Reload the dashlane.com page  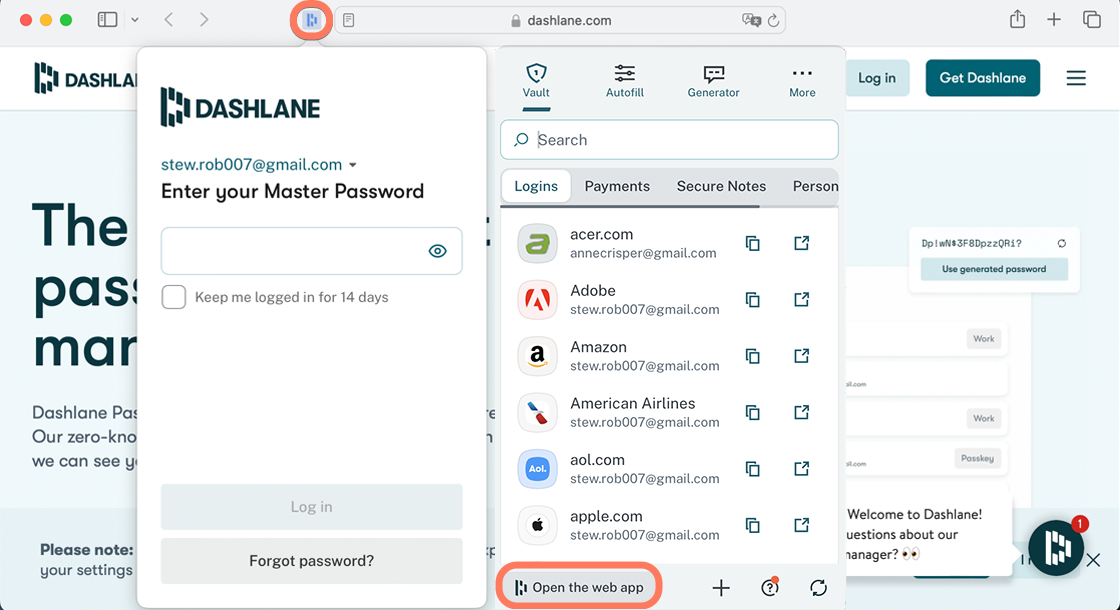[x=774, y=21]
